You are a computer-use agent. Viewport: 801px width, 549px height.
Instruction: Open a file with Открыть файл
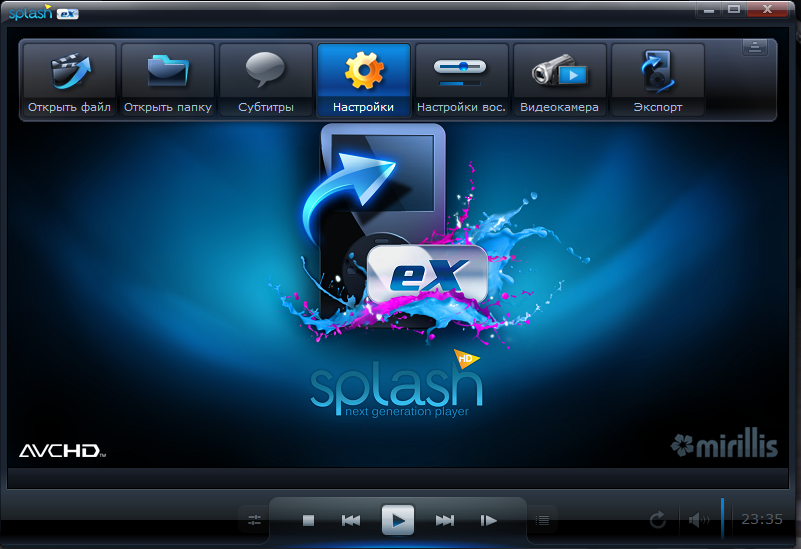click(69, 80)
